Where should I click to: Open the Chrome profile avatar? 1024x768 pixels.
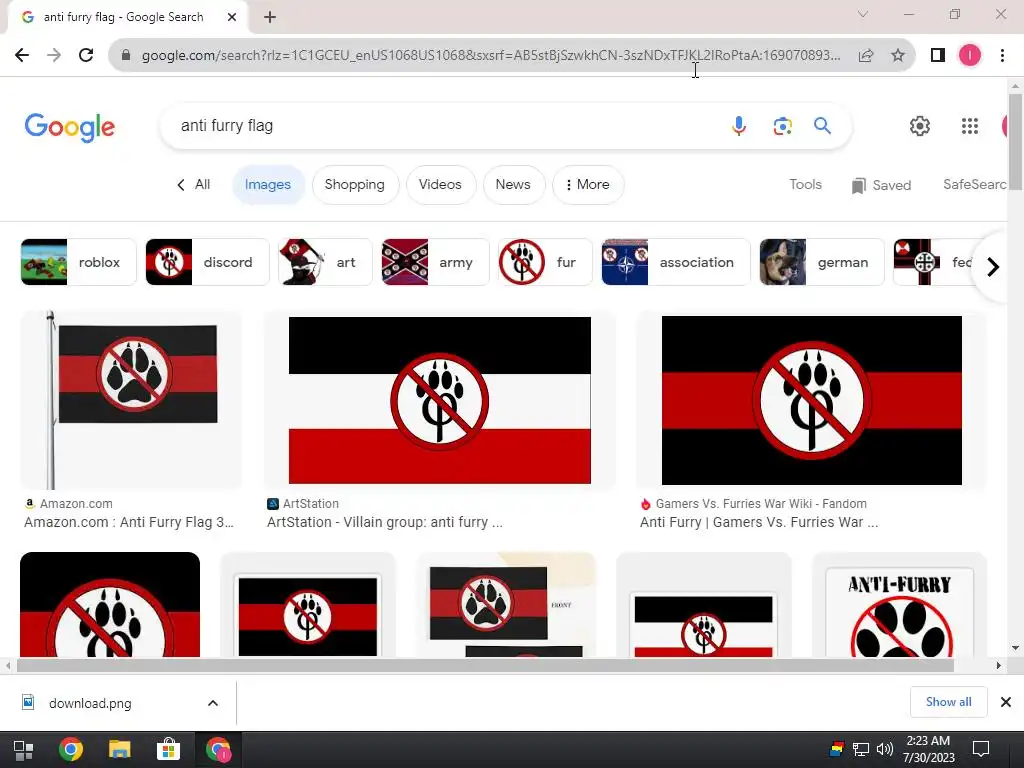(x=970, y=56)
